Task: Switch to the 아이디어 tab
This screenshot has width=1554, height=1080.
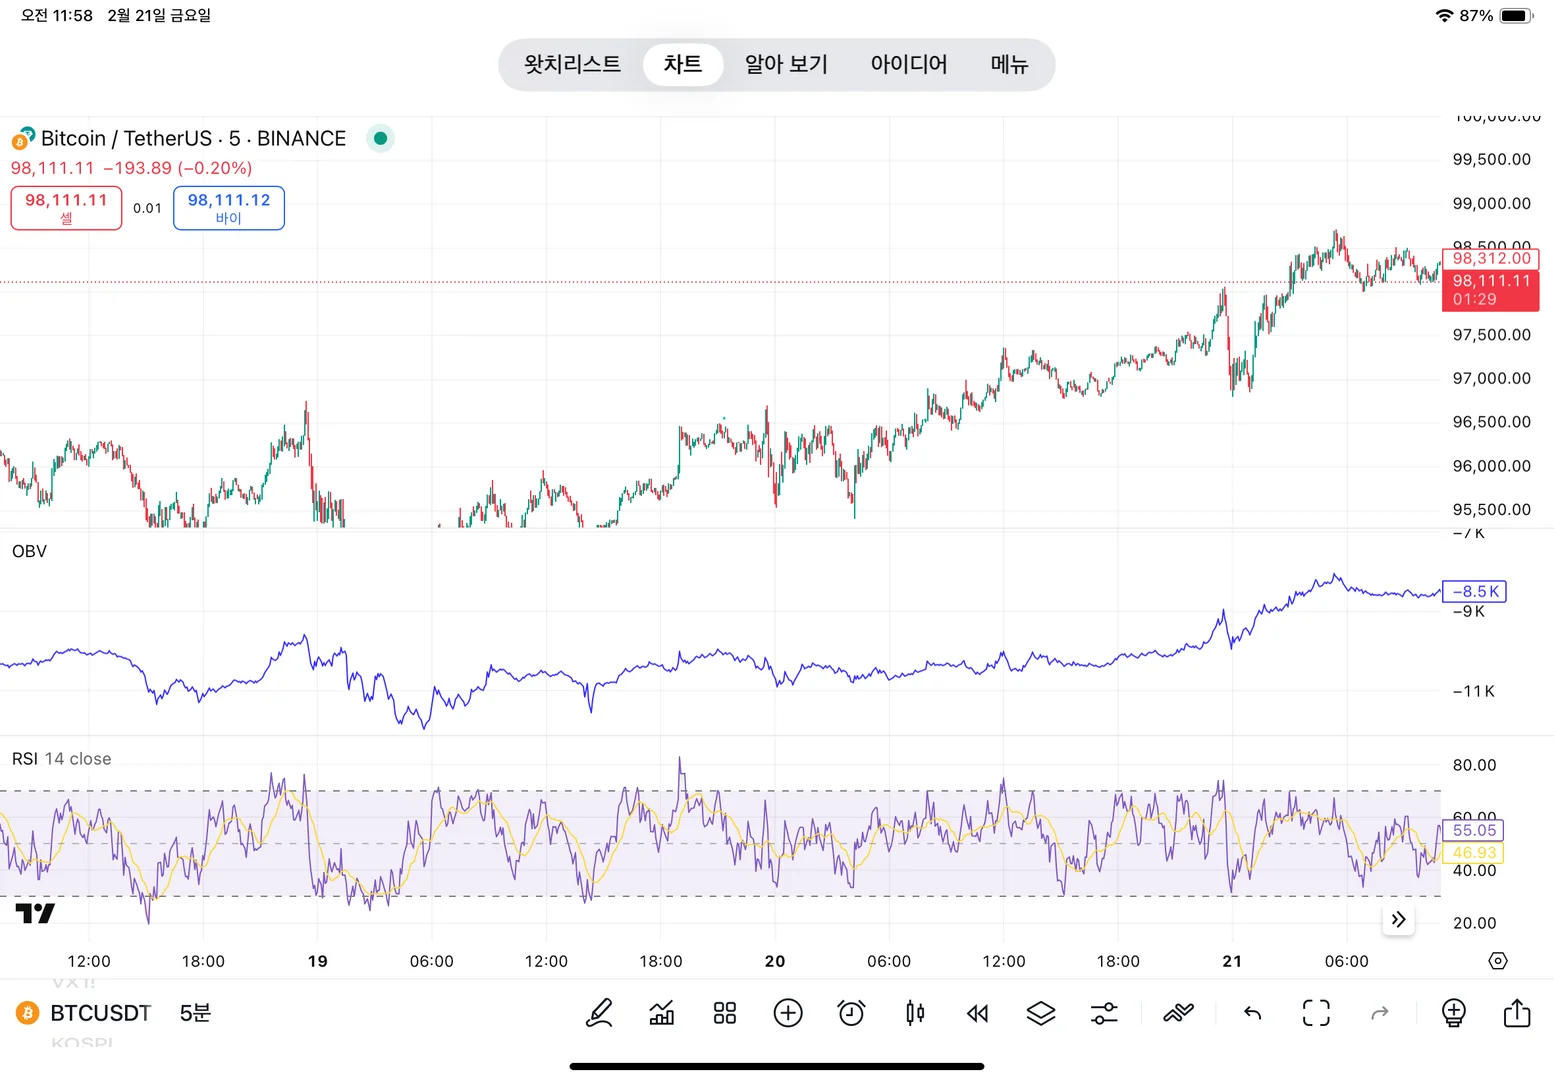Action: point(908,65)
